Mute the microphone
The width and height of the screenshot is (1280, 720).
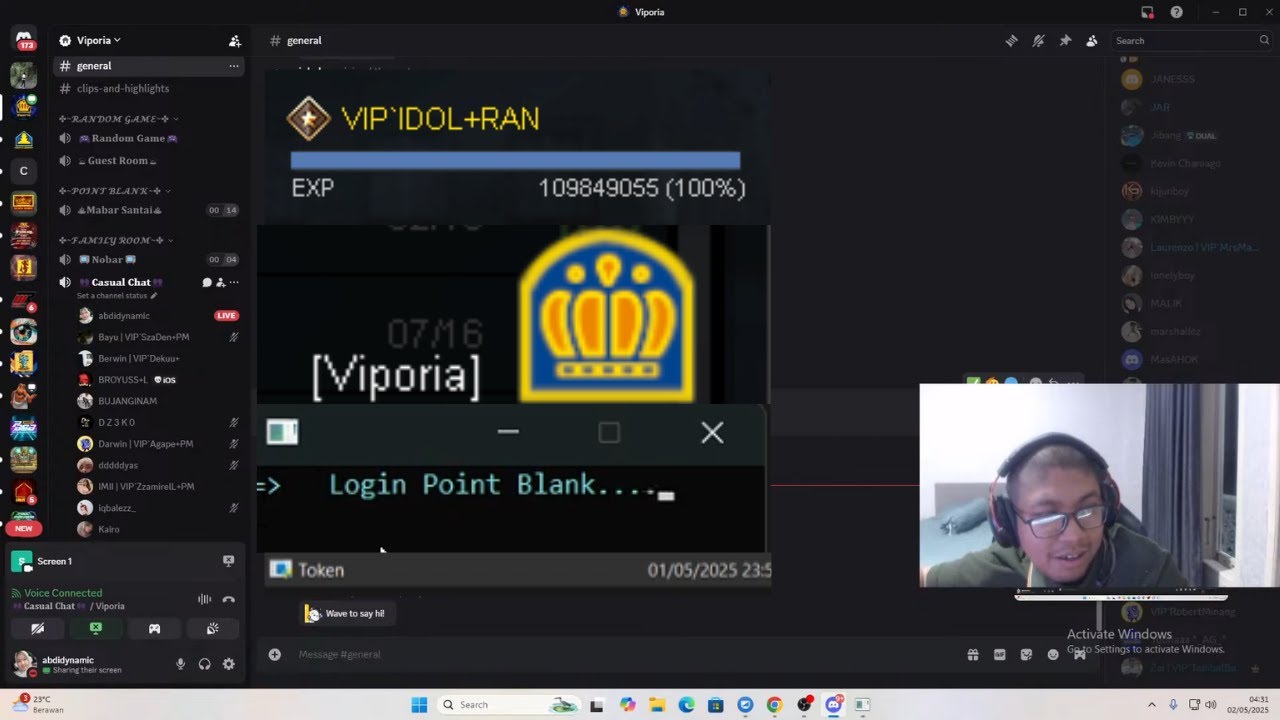pyautogui.click(x=180, y=664)
